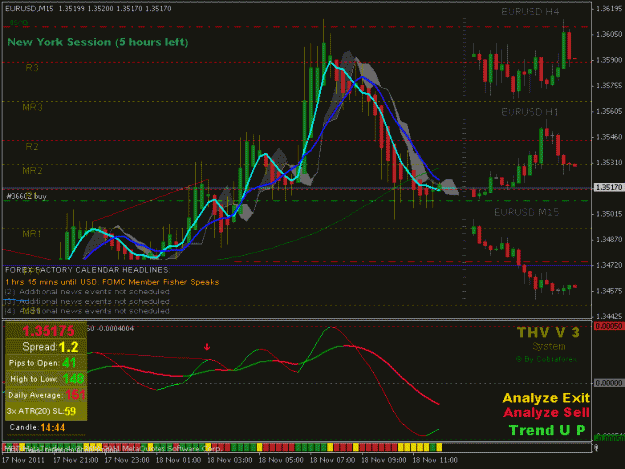Click the 'High to Low: 148' readout
Viewport: 625px width, 469px height.
[47, 379]
